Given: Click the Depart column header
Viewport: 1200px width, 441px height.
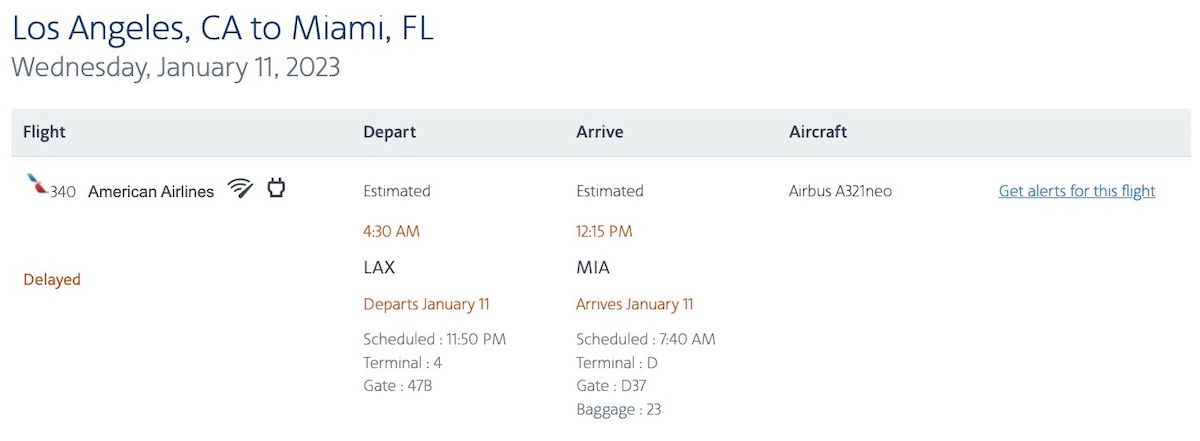Looking at the screenshot, I should coord(390,132).
